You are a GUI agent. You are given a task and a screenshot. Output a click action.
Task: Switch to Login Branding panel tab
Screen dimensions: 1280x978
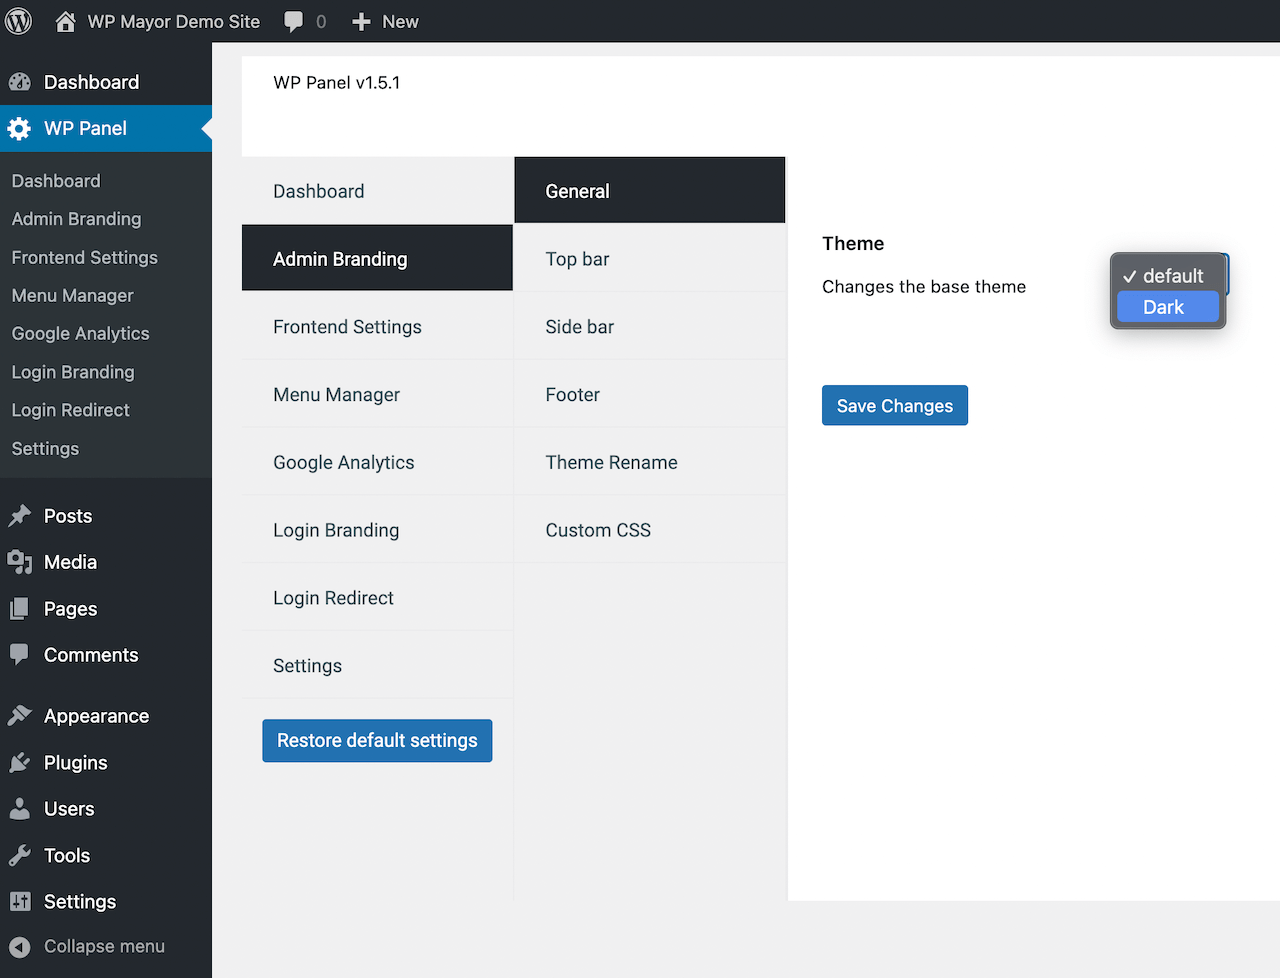tap(377, 530)
